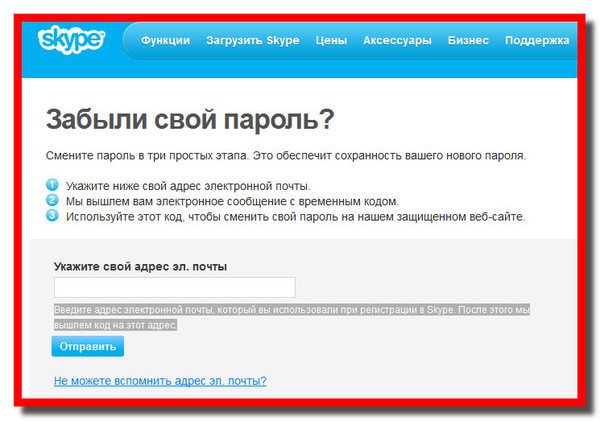This screenshot has height=421, width=600.
Task: Click the step 1 number bullet icon
Action: pyautogui.click(x=52, y=185)
